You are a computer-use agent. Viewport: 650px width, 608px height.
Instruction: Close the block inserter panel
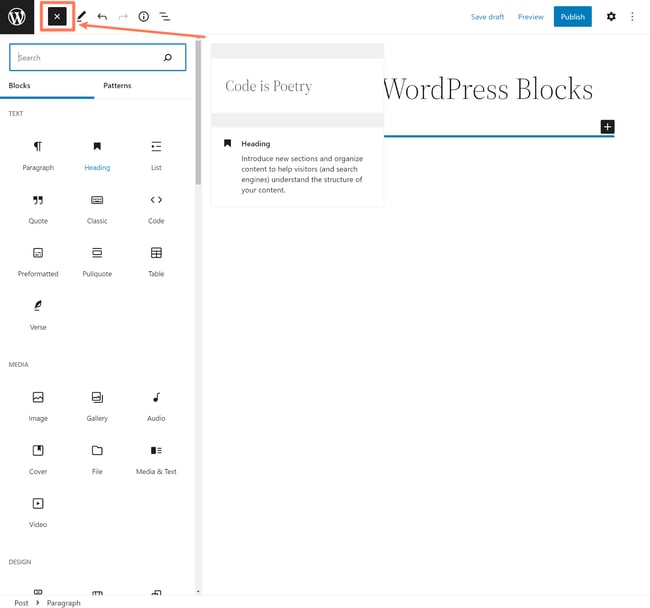click(x=57, y=17)
